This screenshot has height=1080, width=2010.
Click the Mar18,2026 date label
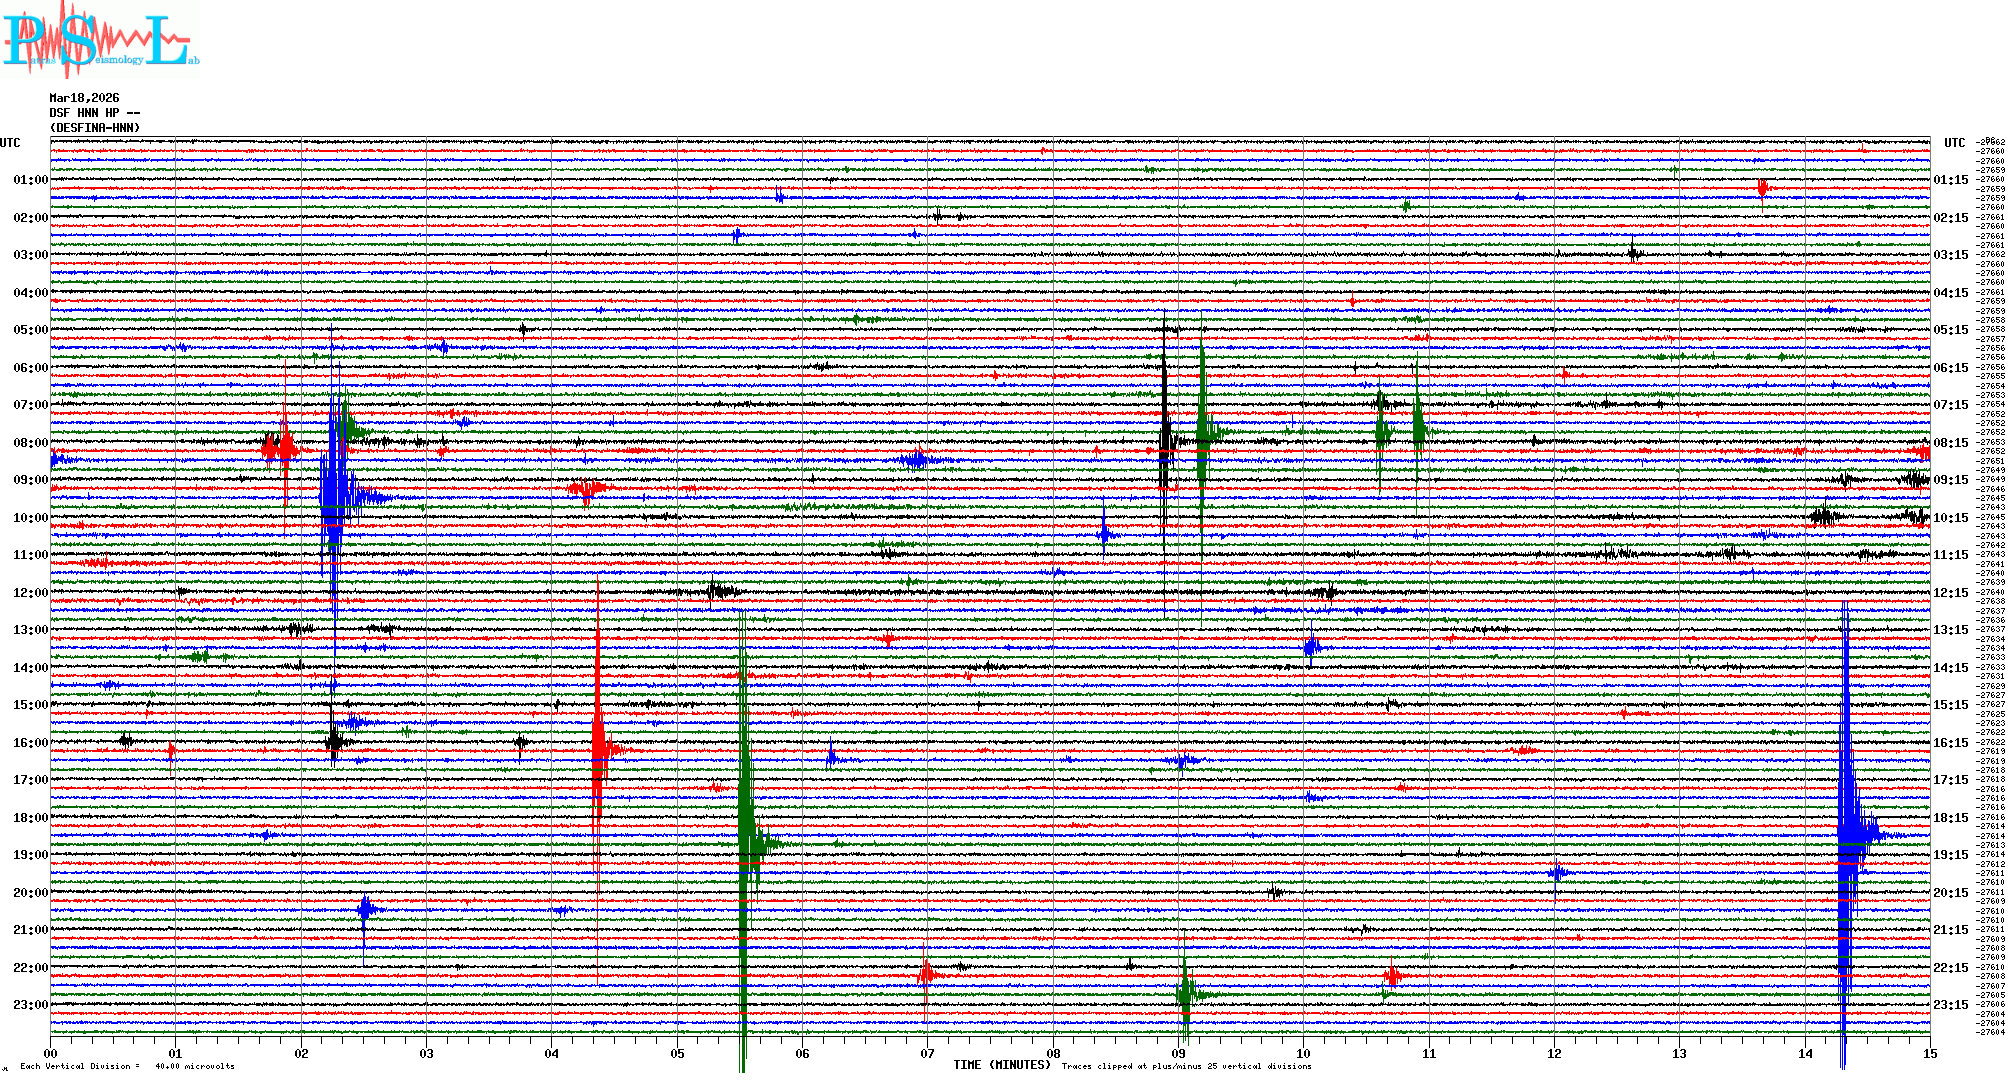tap(84, 98)
